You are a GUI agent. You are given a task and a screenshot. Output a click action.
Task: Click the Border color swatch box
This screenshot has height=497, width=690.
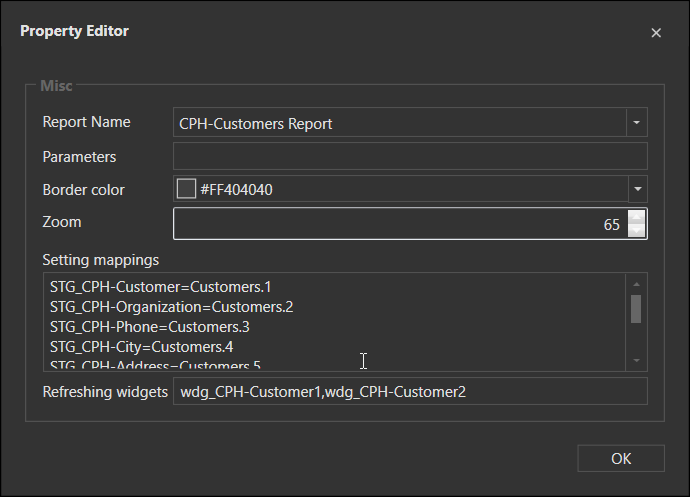pos(186,189)
